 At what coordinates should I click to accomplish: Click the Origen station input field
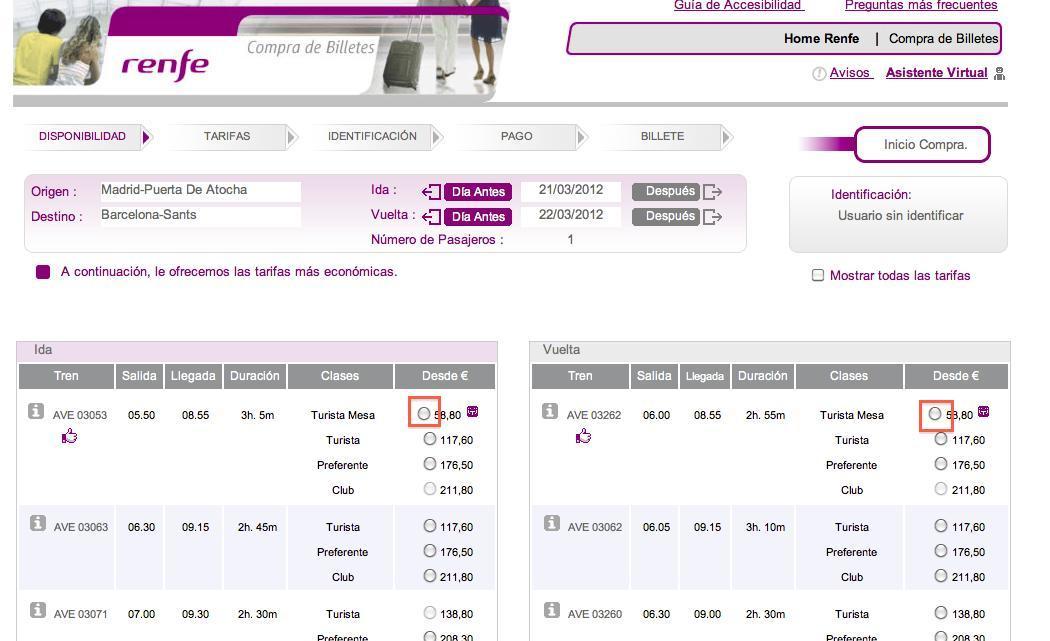pos(200,190)
